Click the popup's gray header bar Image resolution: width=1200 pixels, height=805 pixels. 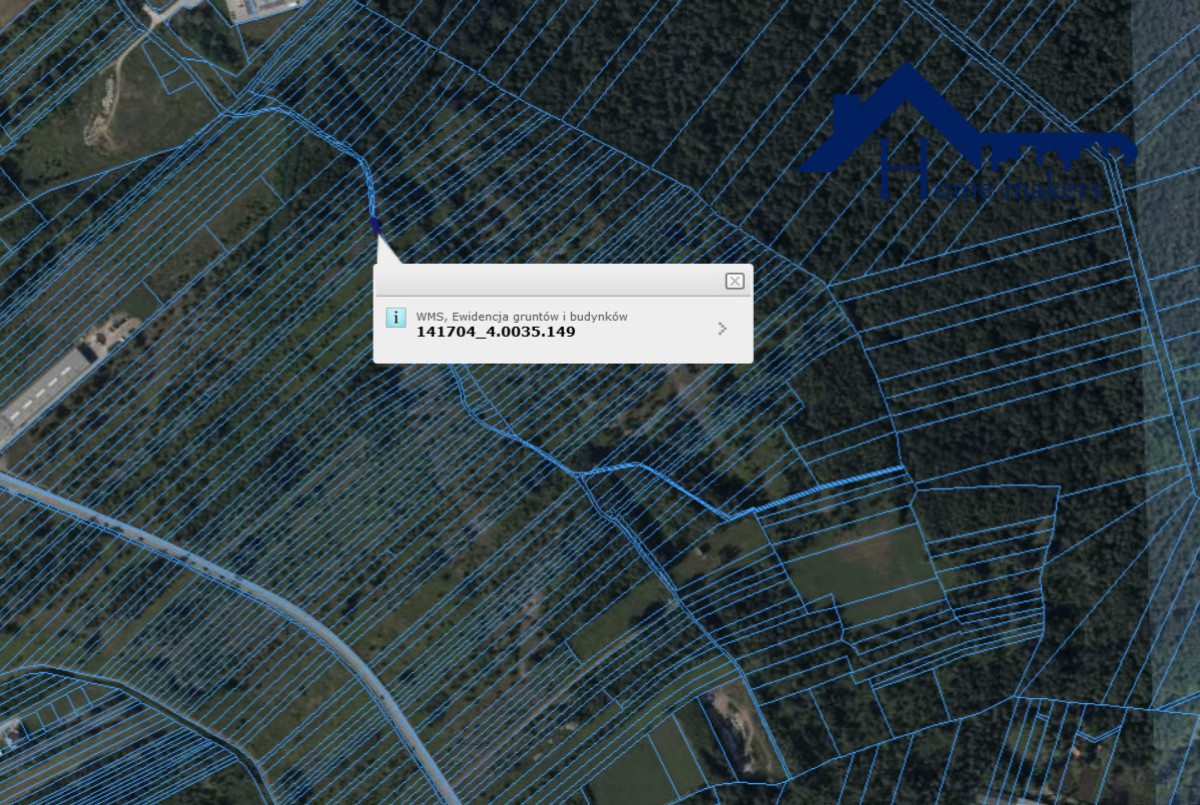(550, 281)
